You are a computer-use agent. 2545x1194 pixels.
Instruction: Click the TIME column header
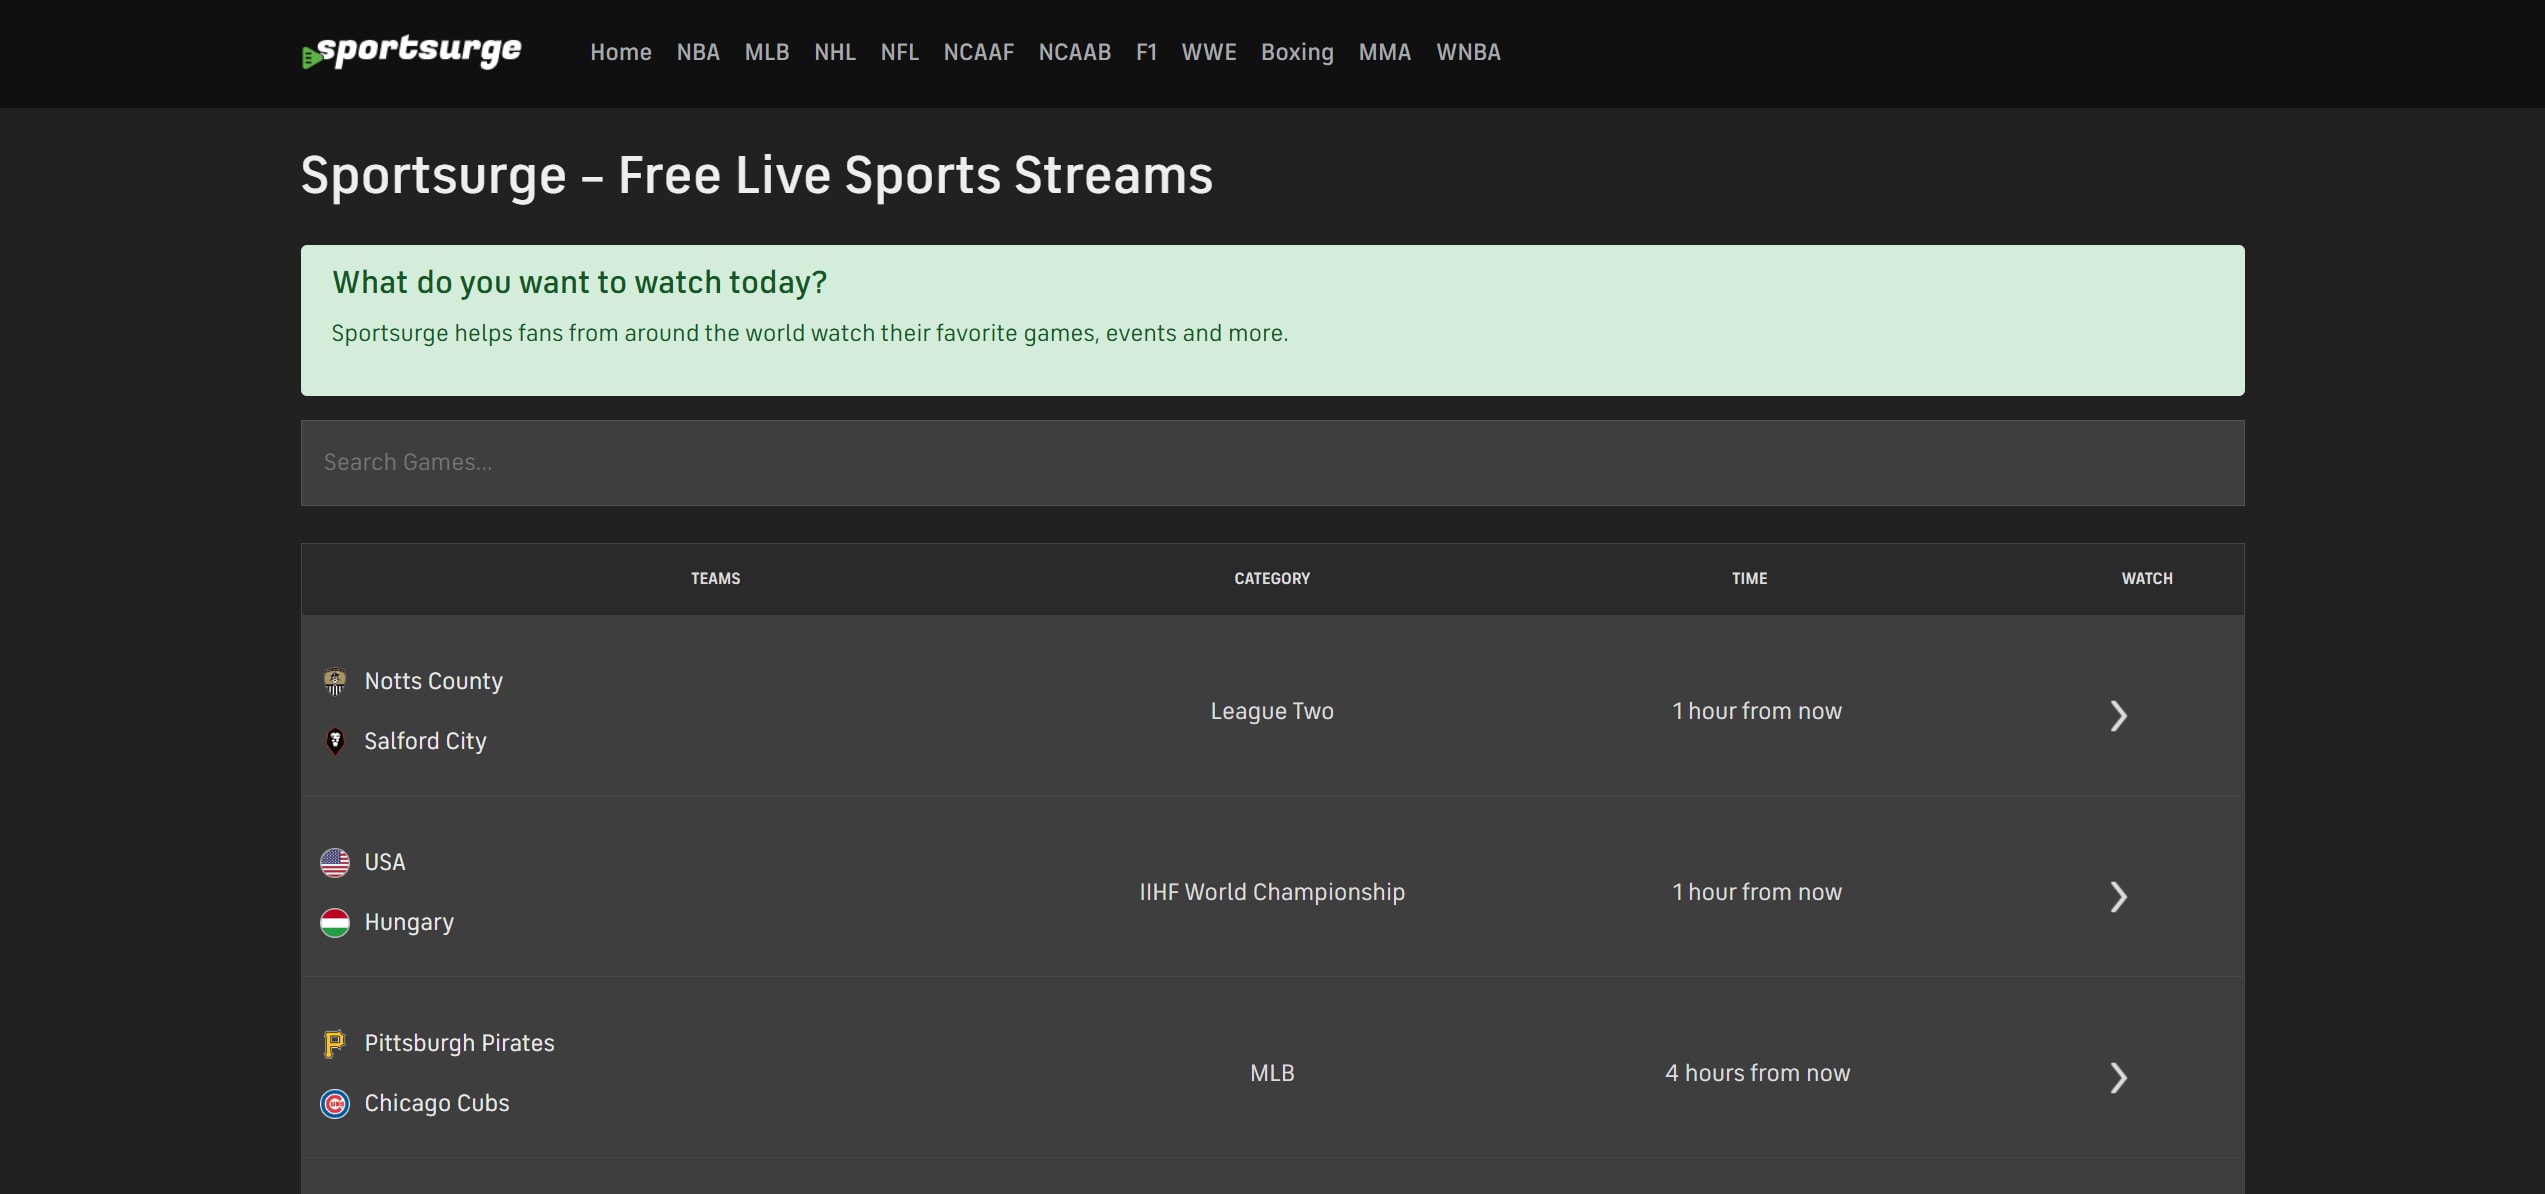click(x=1750, y=579)
